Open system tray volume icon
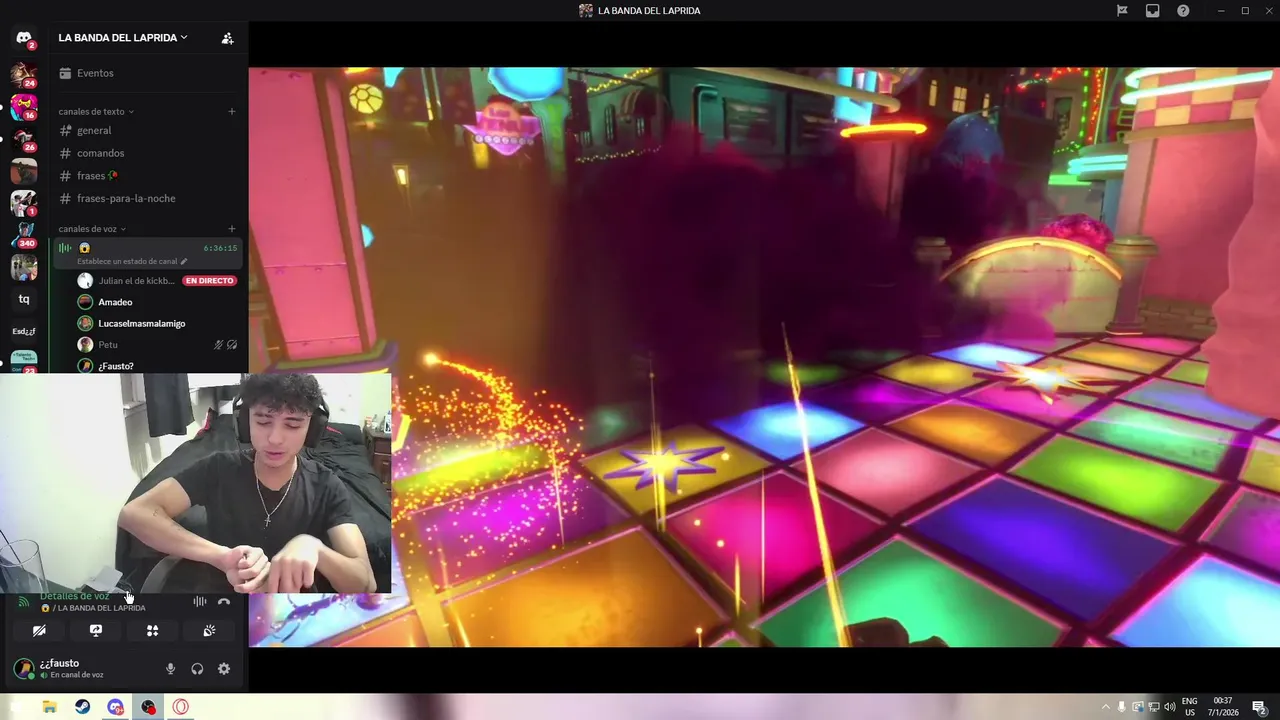The width and height of the screenshot is (1280, 720). click(1170, 707)
